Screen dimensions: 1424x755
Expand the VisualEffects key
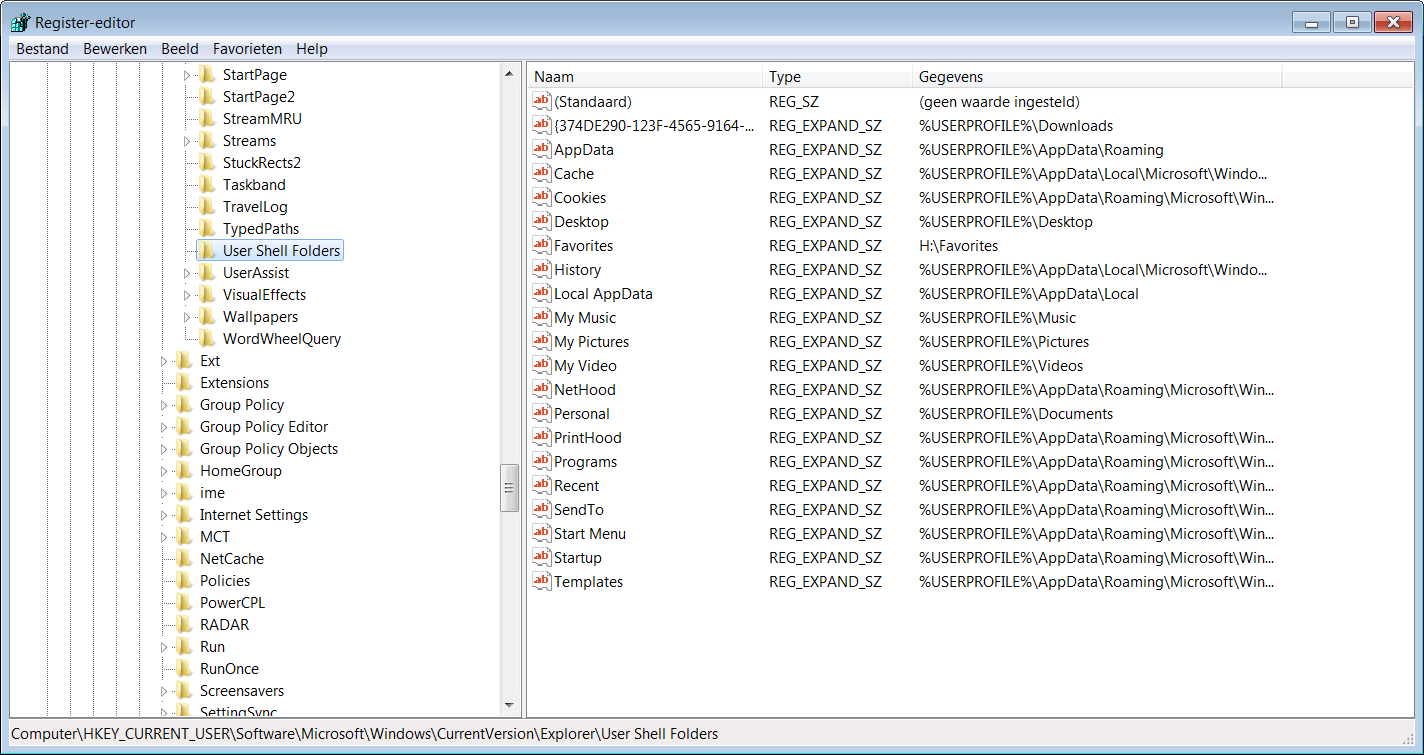tap(186, 295)
